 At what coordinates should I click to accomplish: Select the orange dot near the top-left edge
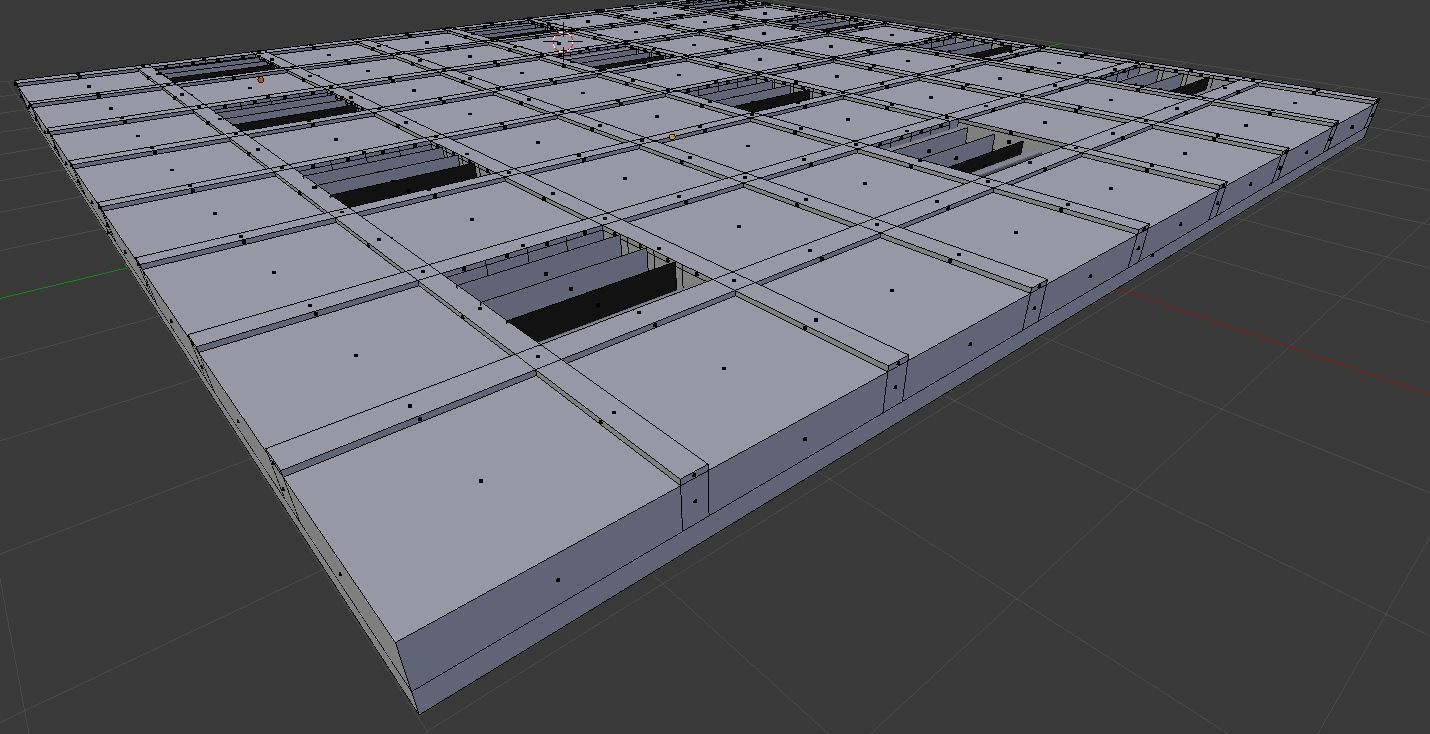click(261, 79)
